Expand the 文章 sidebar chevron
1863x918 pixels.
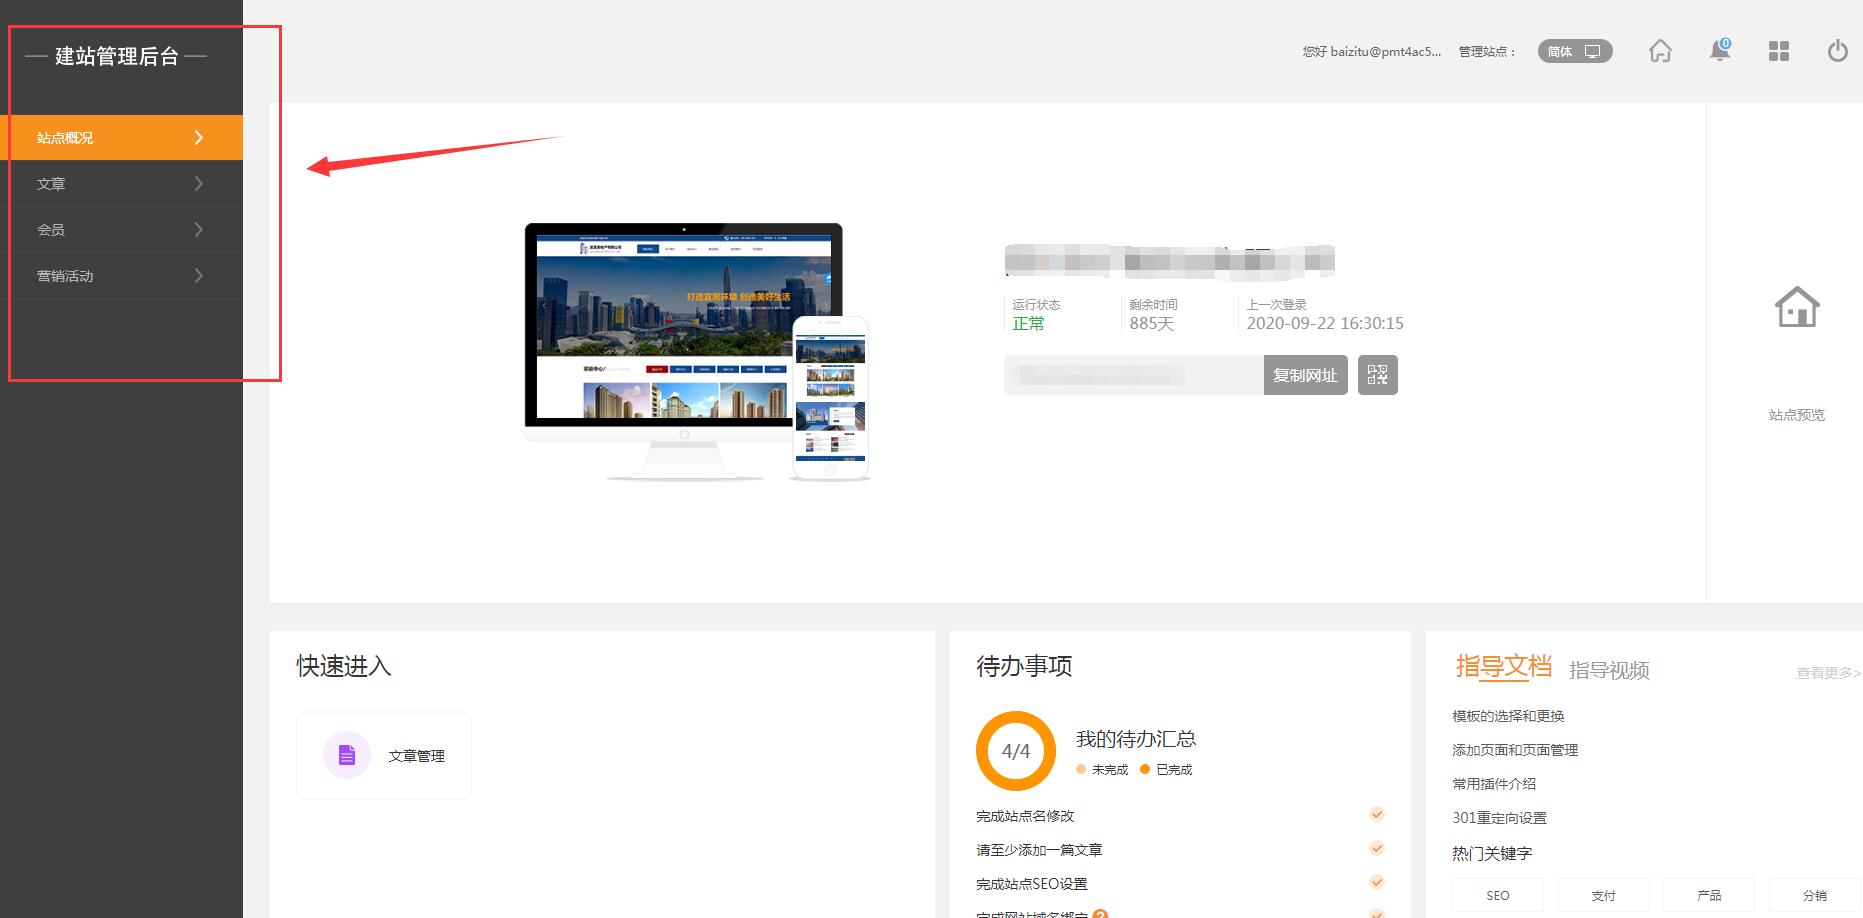pos(199,183)
